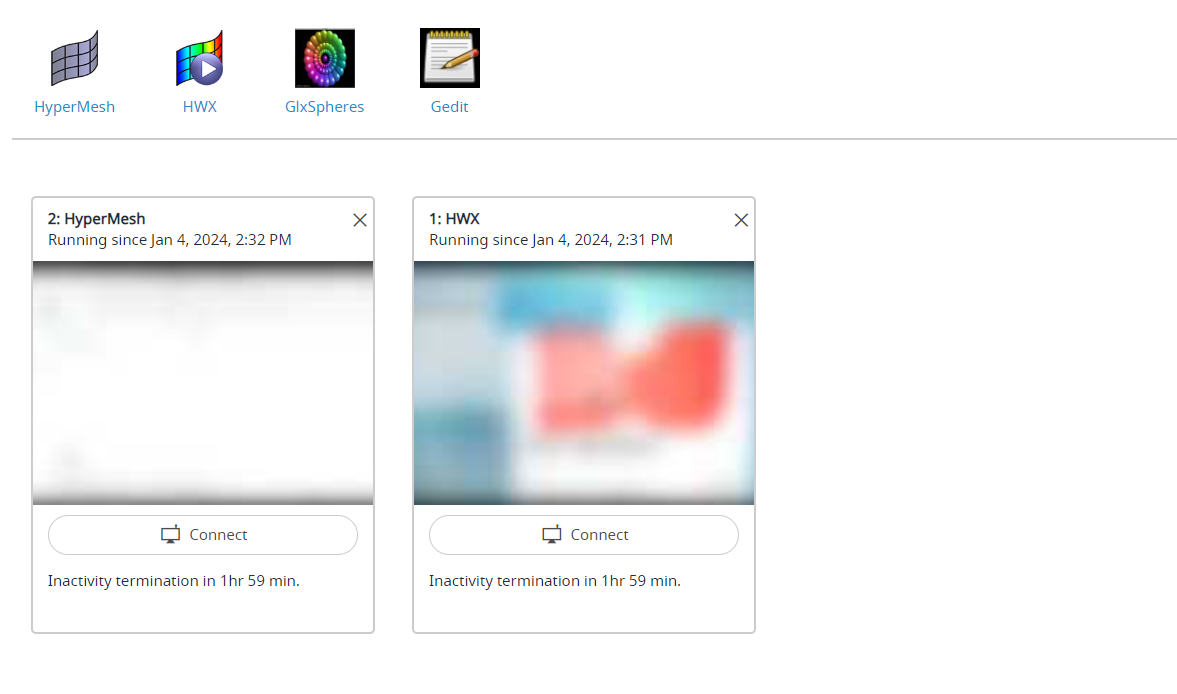Click monitor icon in HyperMesh Connect button
The width and height of the screenshot is (1177, 694).
[170, 535]
